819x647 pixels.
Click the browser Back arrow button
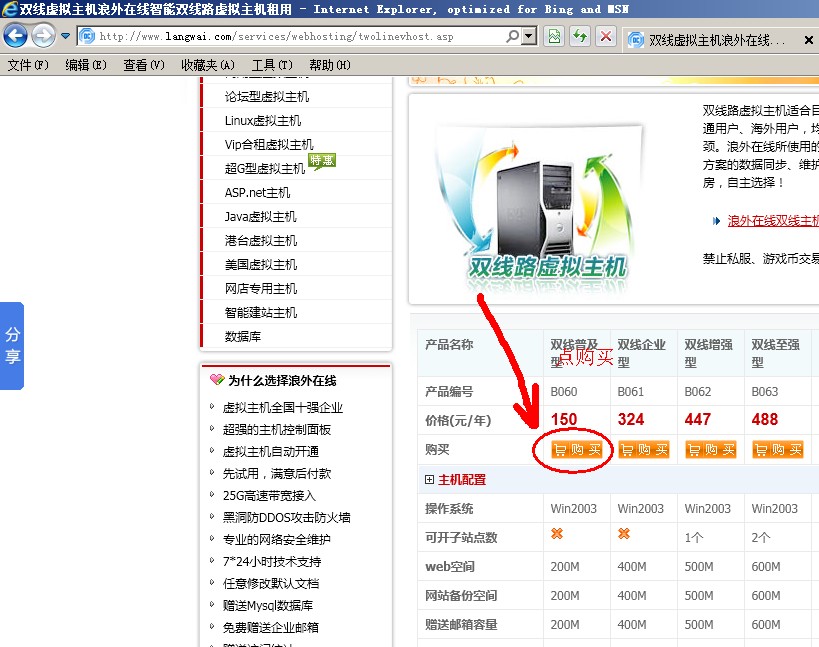click(x=15, y=37)
